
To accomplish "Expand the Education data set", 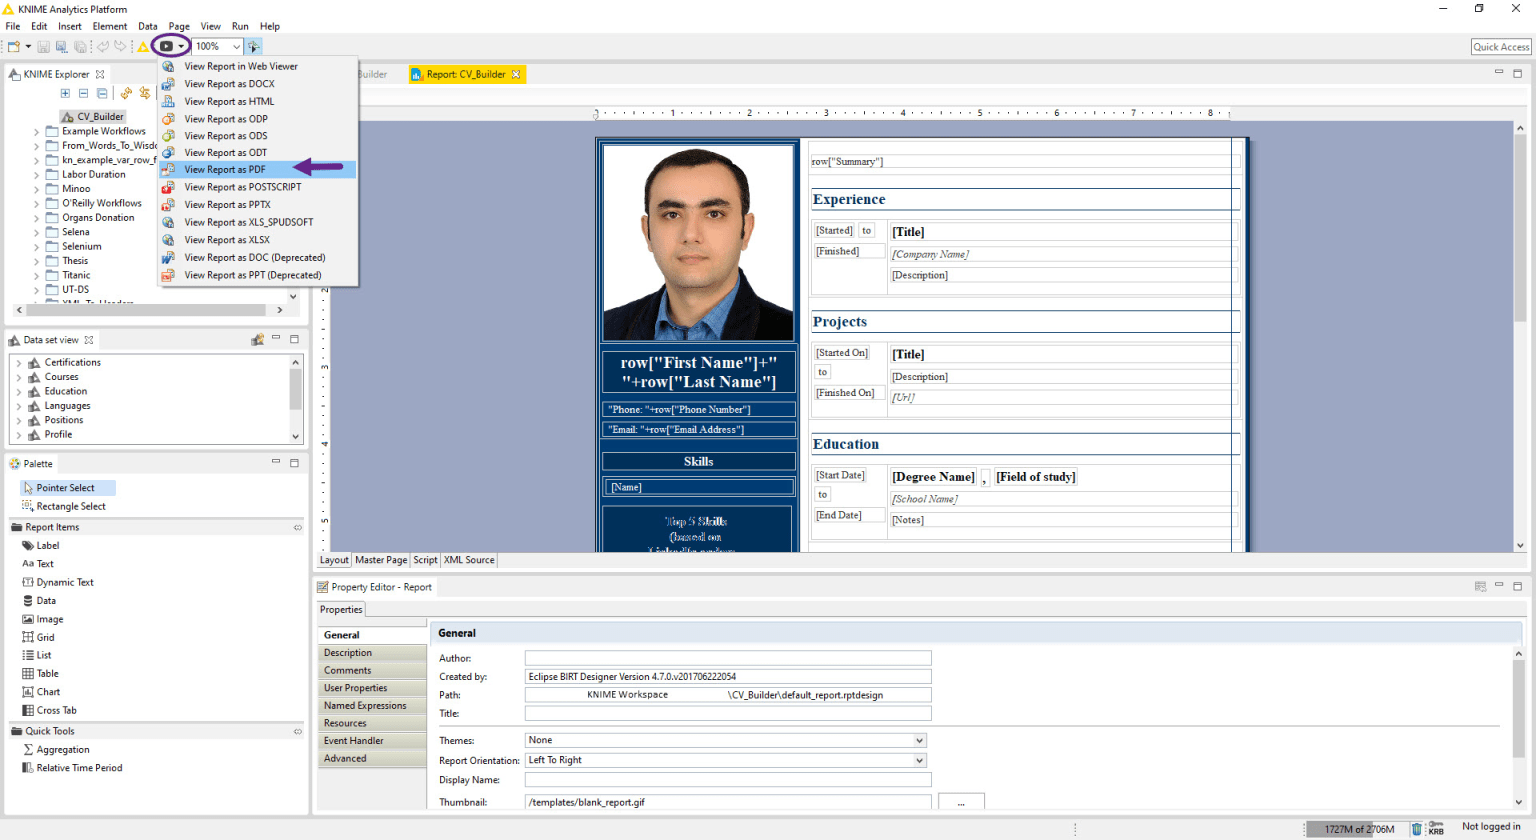I will coord(19,391).
